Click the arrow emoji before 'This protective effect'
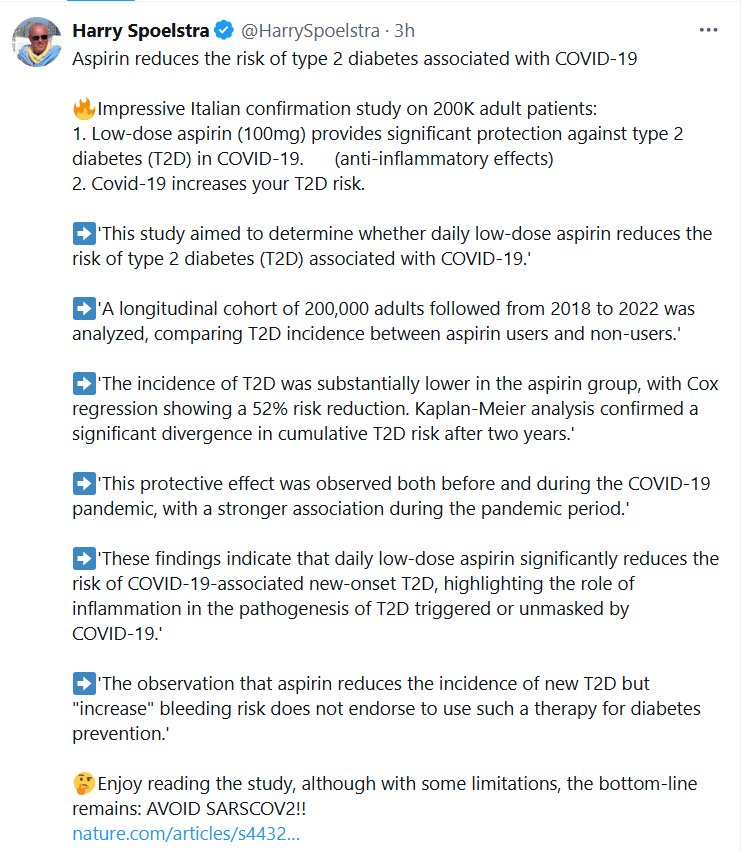Screen dimensions: 746x852 click(83, 483)
